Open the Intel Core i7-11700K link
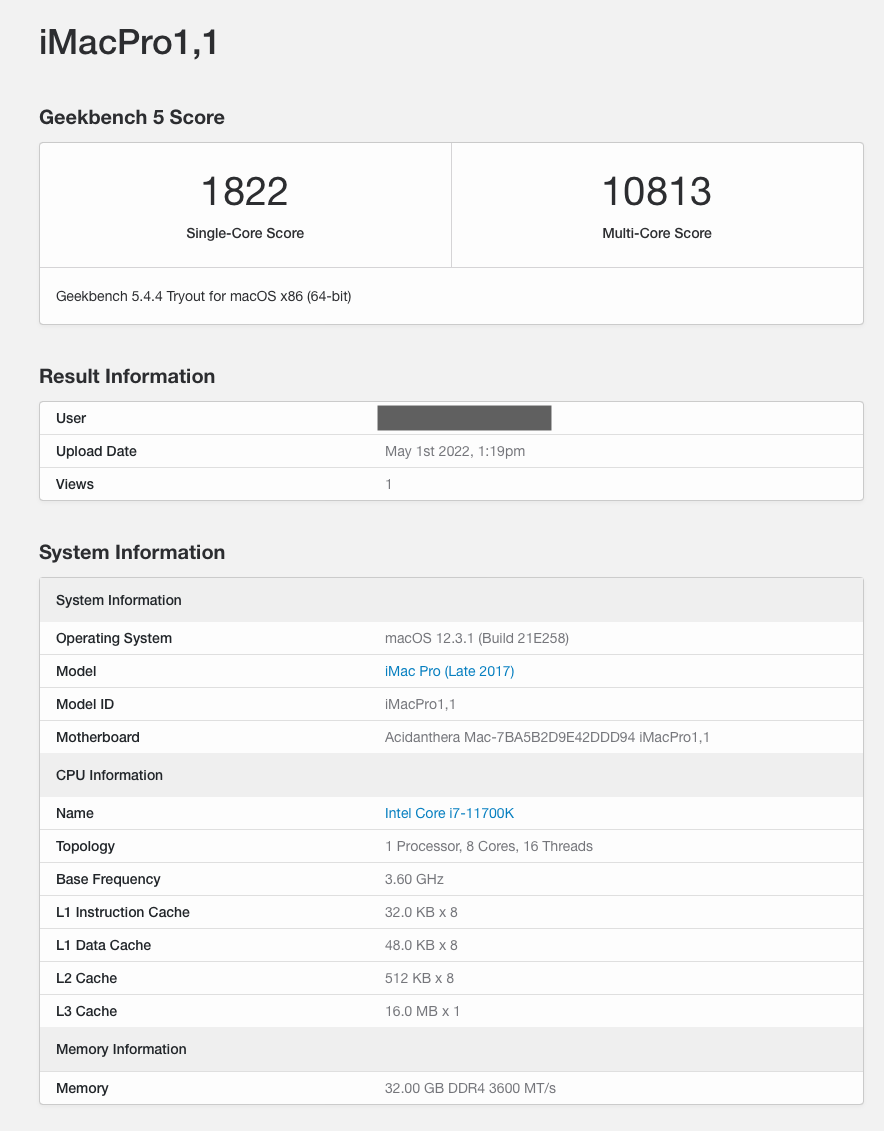 click(x=449, y=814)
